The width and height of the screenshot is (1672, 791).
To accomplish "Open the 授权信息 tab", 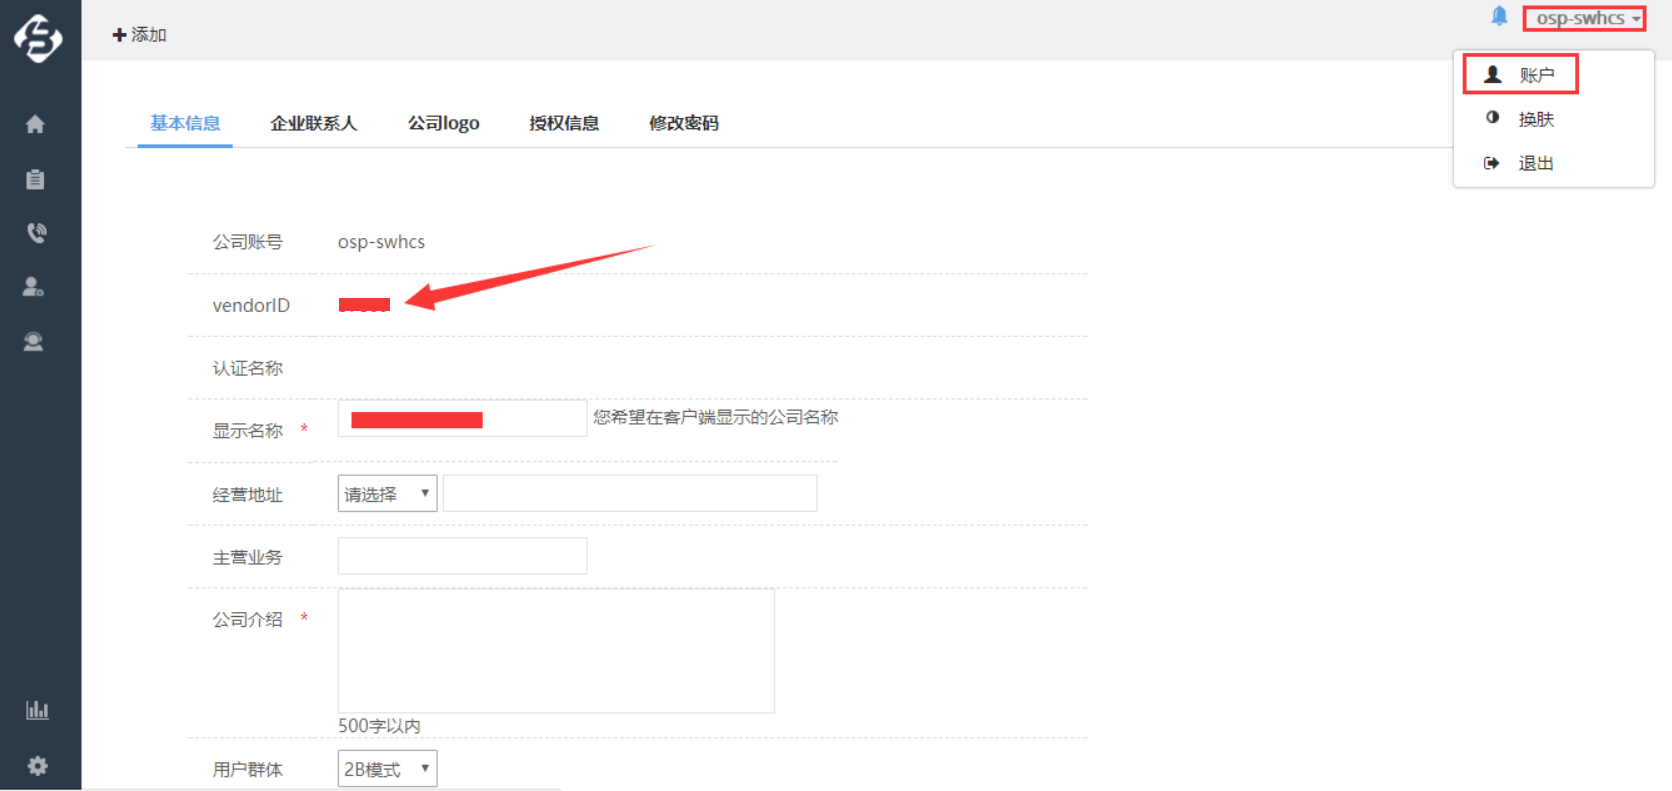I will coord(564,123).
